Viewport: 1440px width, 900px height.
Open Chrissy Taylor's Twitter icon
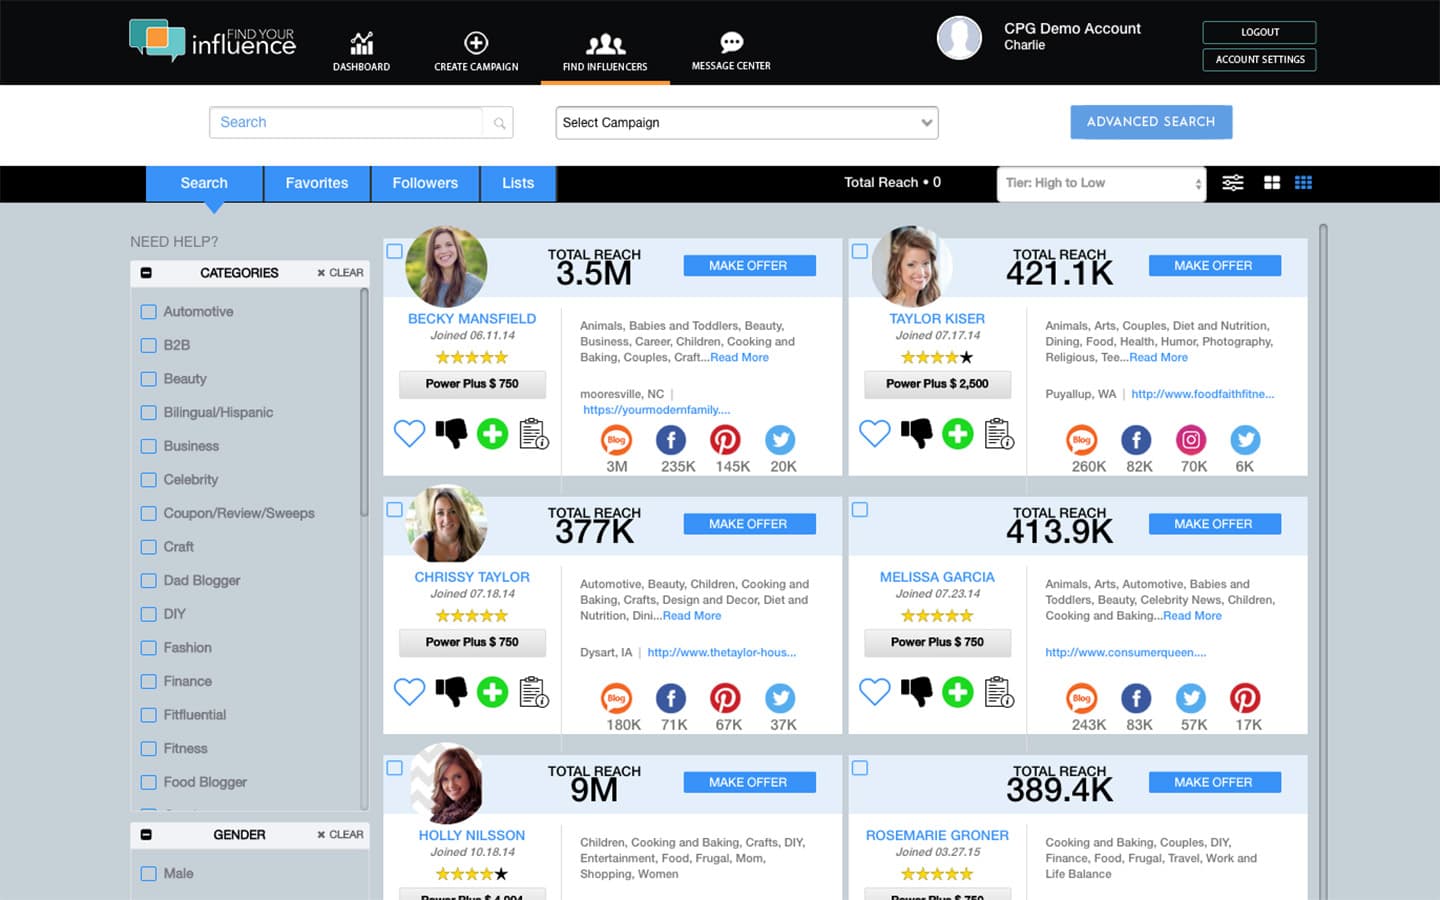[780, 698]
